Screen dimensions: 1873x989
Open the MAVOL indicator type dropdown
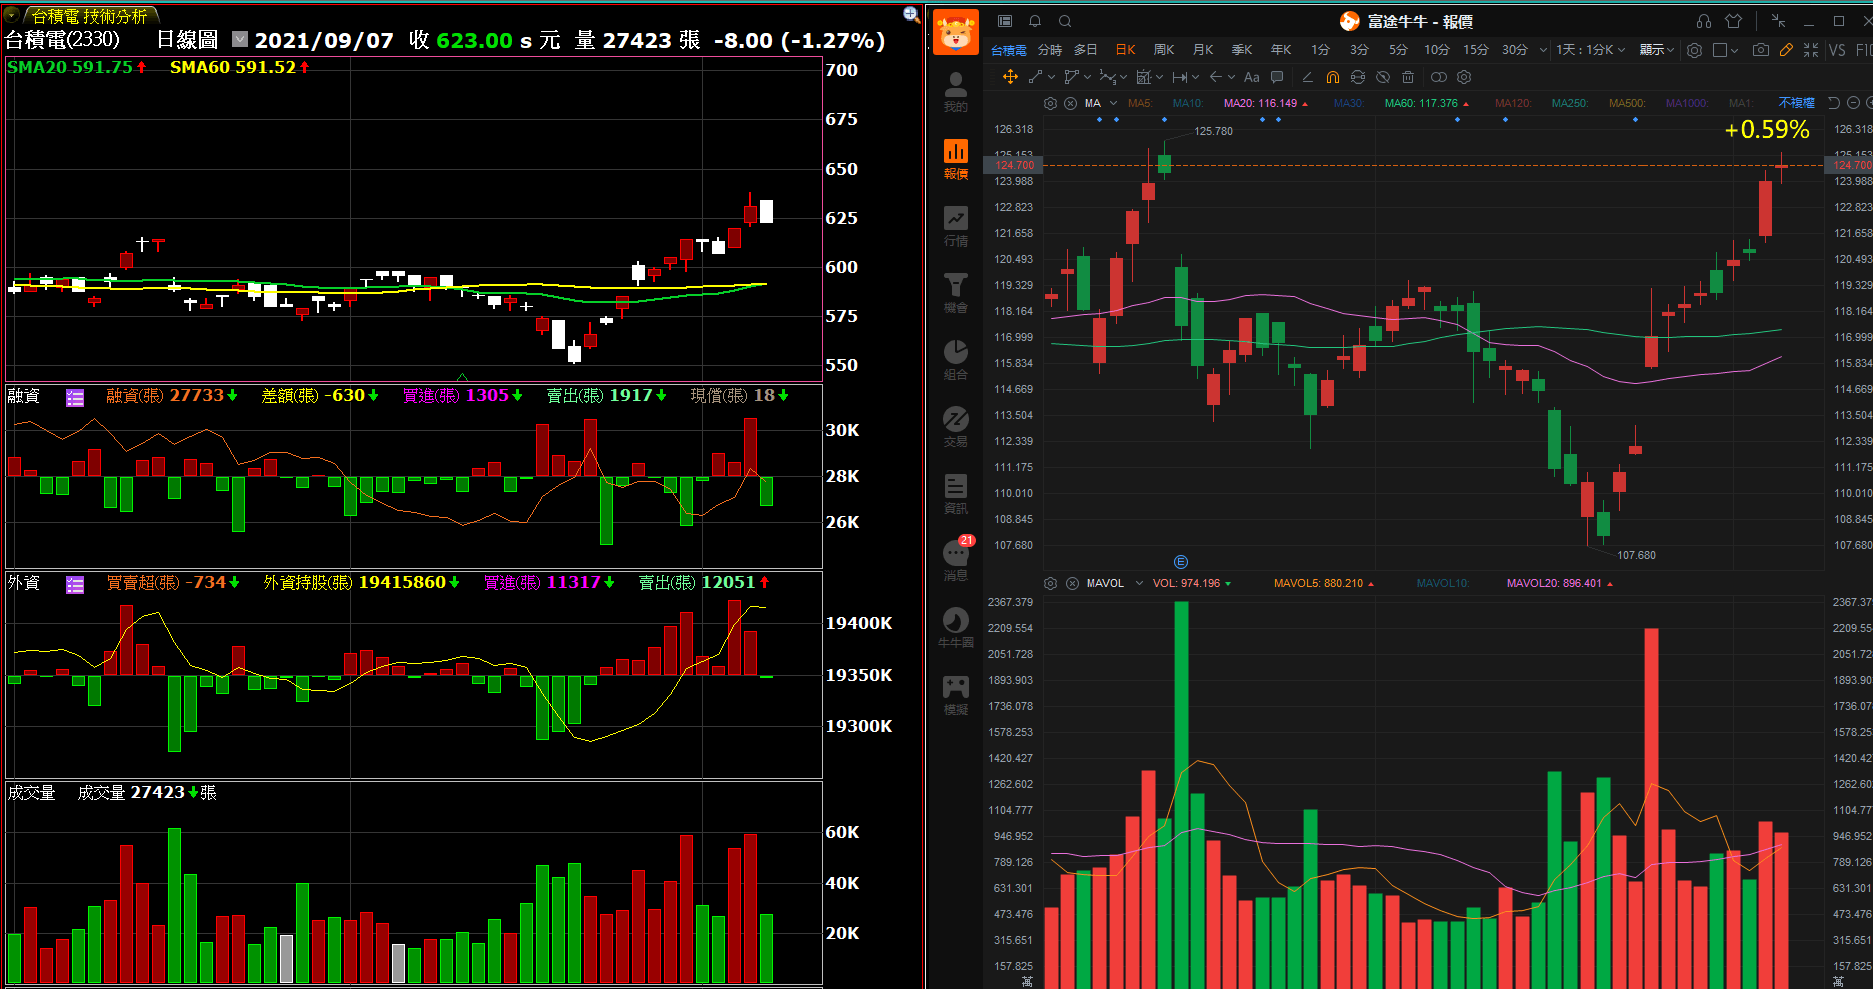pos(1139,583)
